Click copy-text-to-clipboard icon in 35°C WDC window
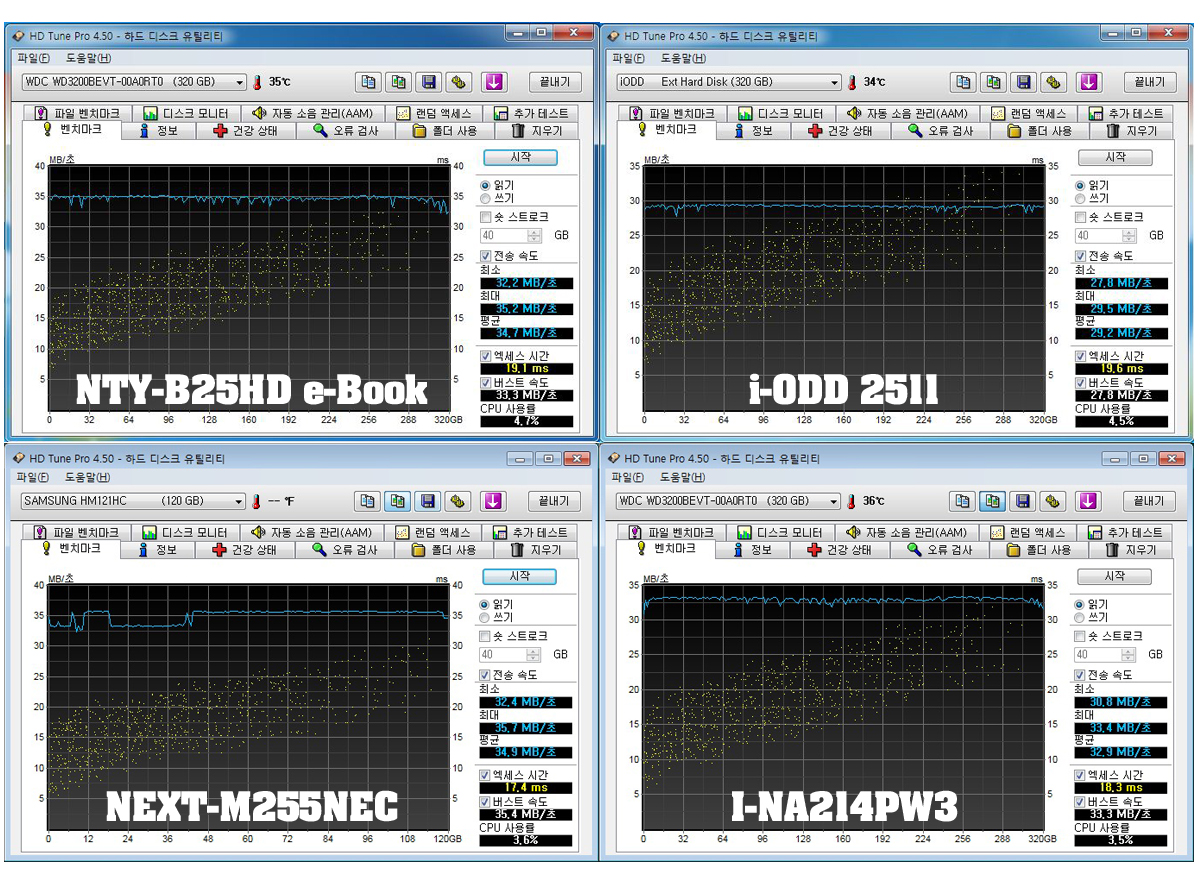 [x=369, y=82]
